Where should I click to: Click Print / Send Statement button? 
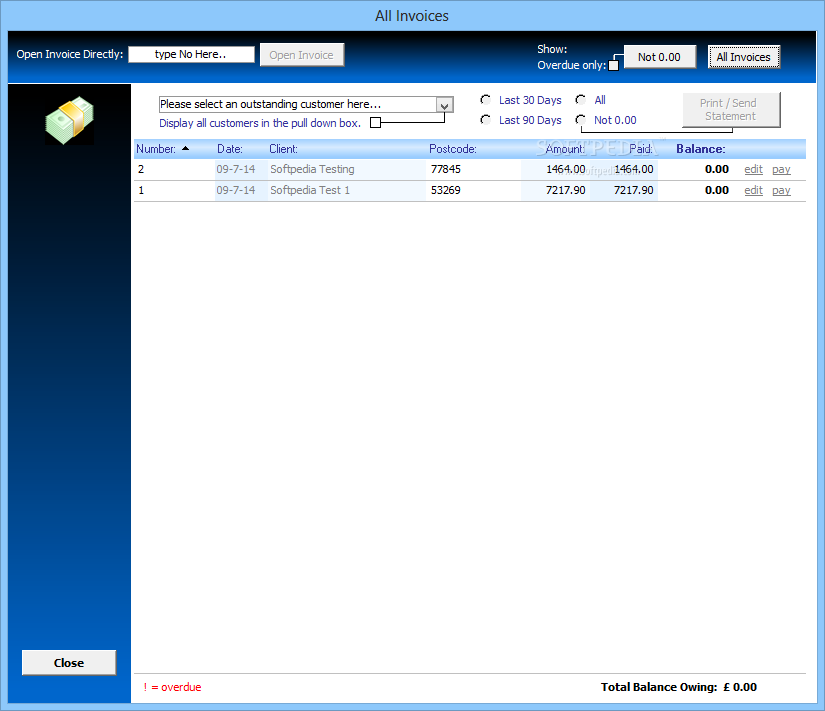coord(731,109)
